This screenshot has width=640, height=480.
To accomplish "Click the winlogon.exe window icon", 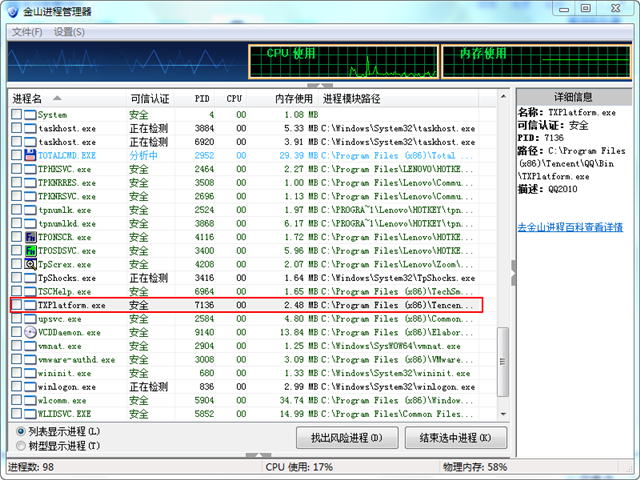I will tap(30, 387).
